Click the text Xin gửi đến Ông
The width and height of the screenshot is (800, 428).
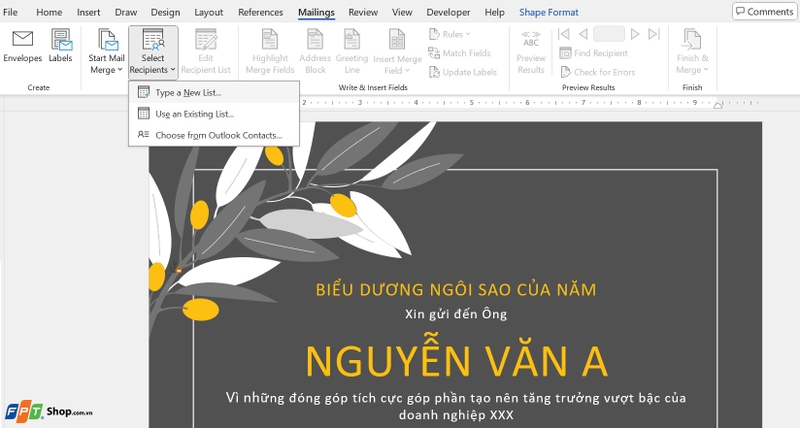(x=456, y=314)
